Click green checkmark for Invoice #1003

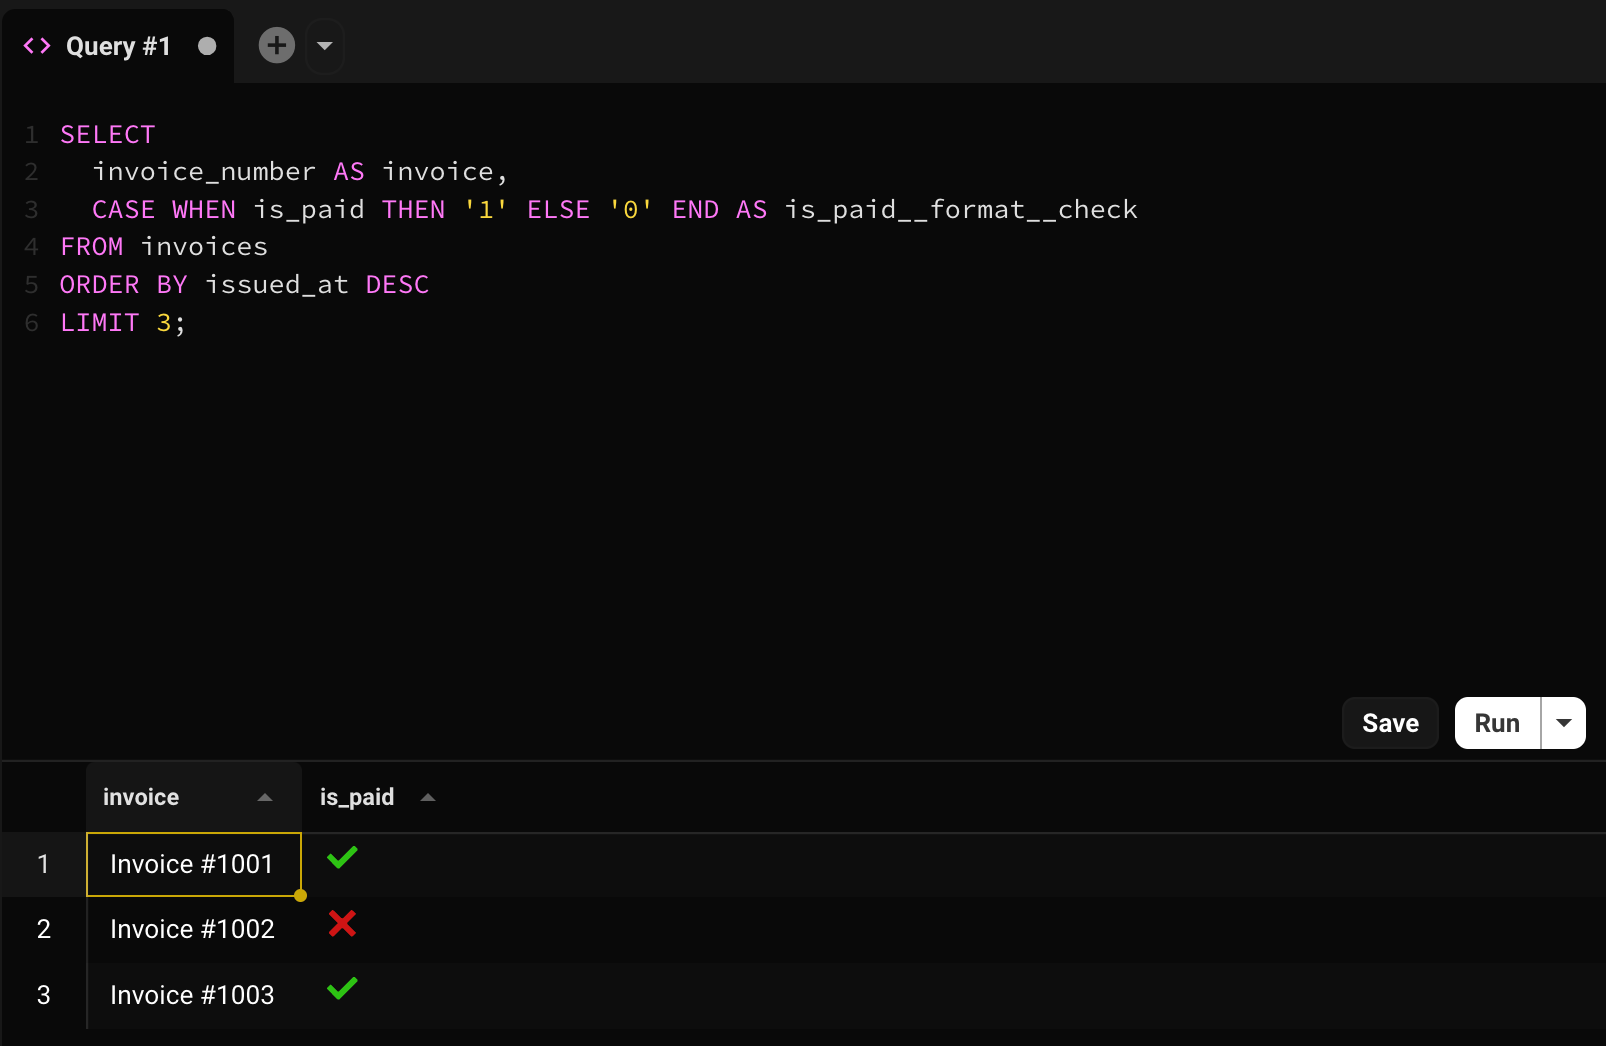tap(342, 989)
